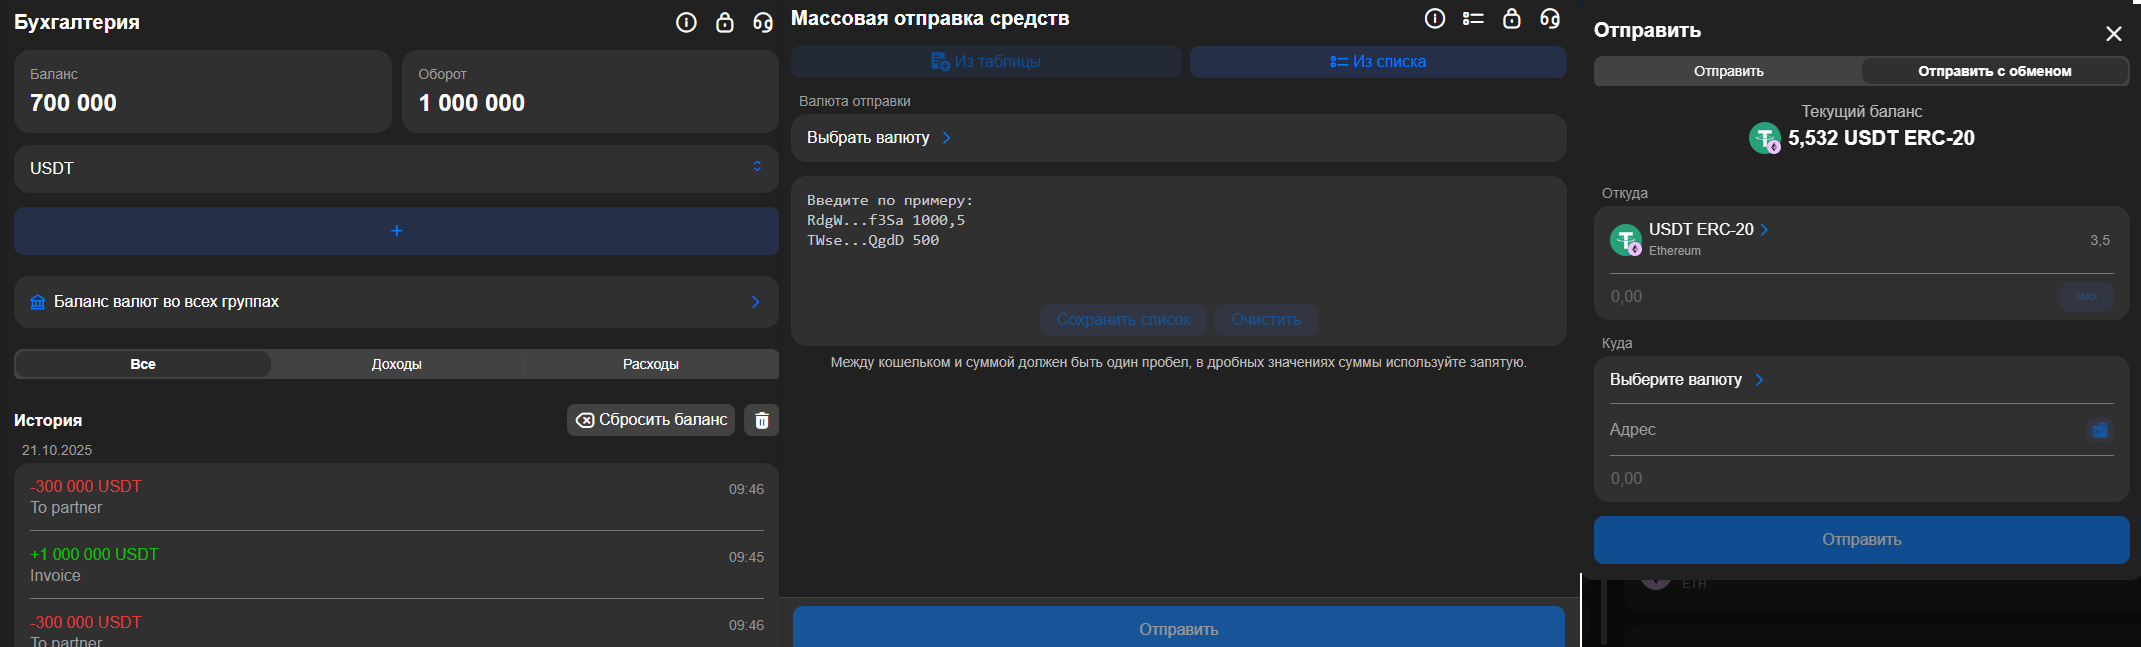Click trash icon next to Сбросить баланс
Screen dimensions: 2141x647
762,420
